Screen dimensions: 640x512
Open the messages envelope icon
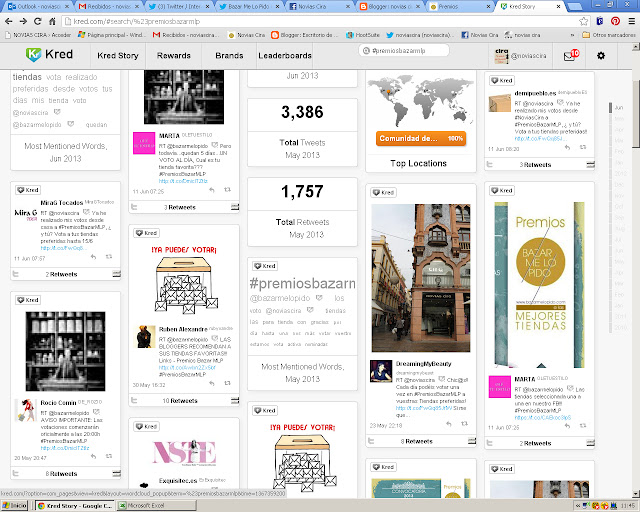(570, 56)
